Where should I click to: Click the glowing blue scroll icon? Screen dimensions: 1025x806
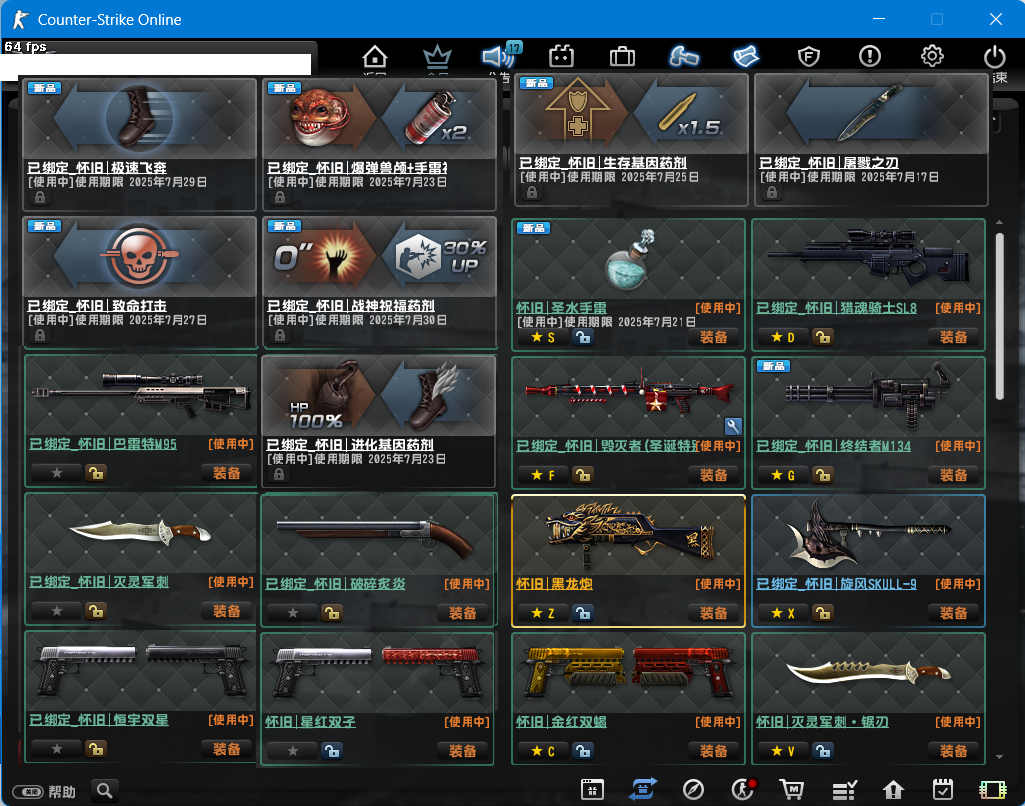746,57
